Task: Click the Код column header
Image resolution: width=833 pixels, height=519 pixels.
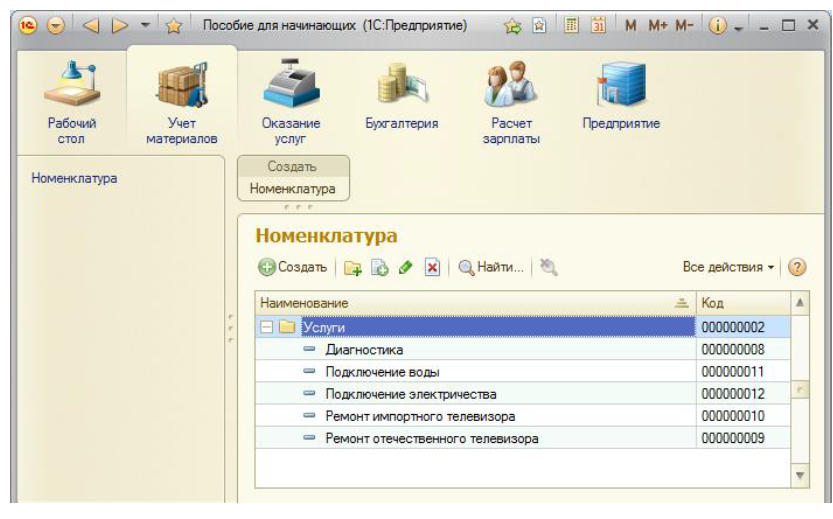Action: coord(743,303)
